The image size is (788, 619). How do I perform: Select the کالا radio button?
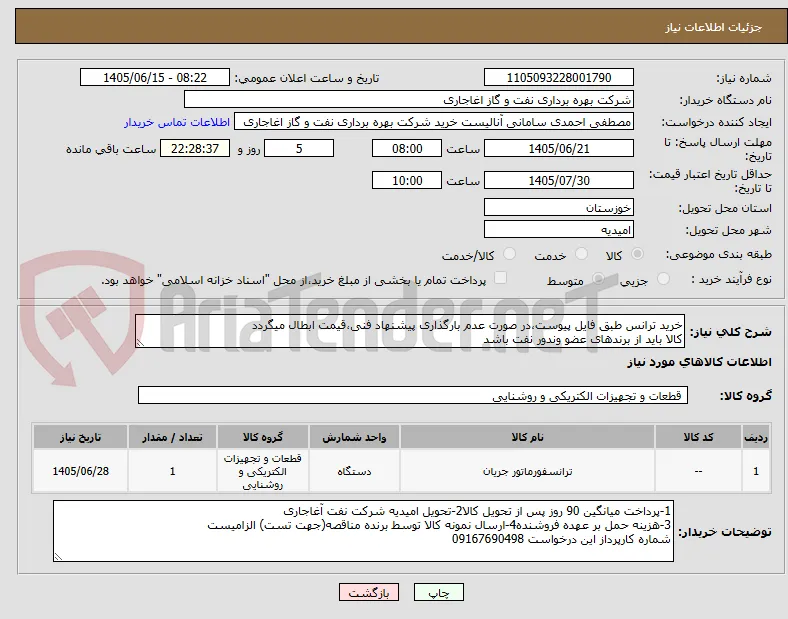tap(637, 254)
